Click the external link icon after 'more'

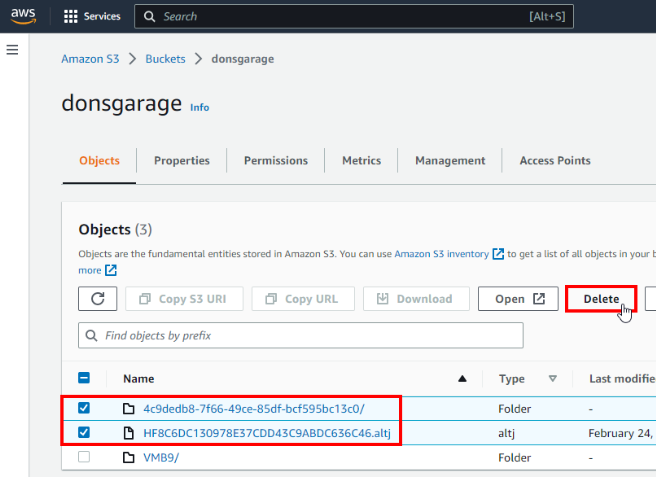111,270
